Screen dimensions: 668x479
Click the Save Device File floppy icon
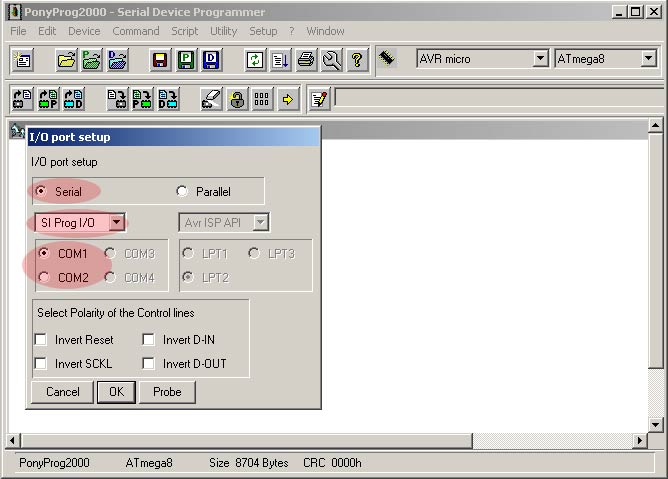[x=160, y=60]
